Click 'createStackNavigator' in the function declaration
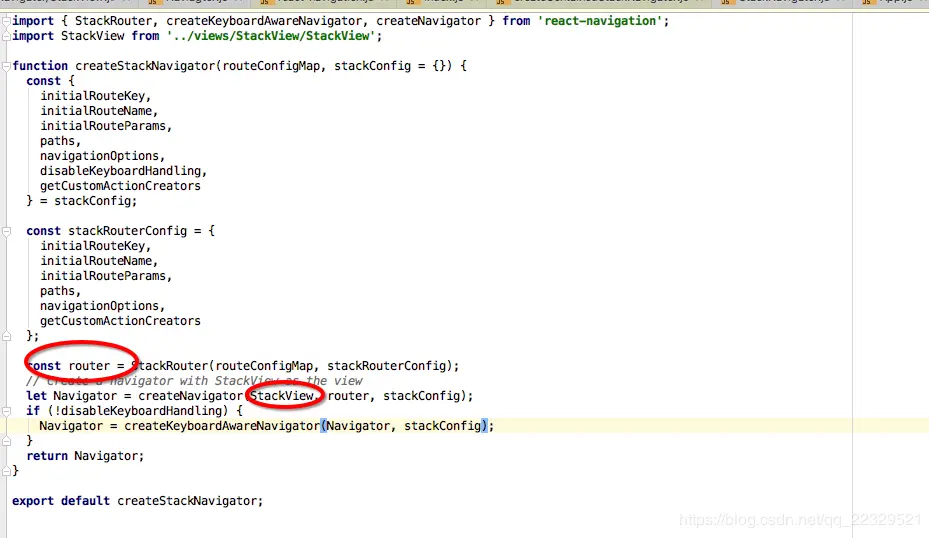The width and height of the screenshot is (929, 538). pyautogui.click(x=145, y=66)
